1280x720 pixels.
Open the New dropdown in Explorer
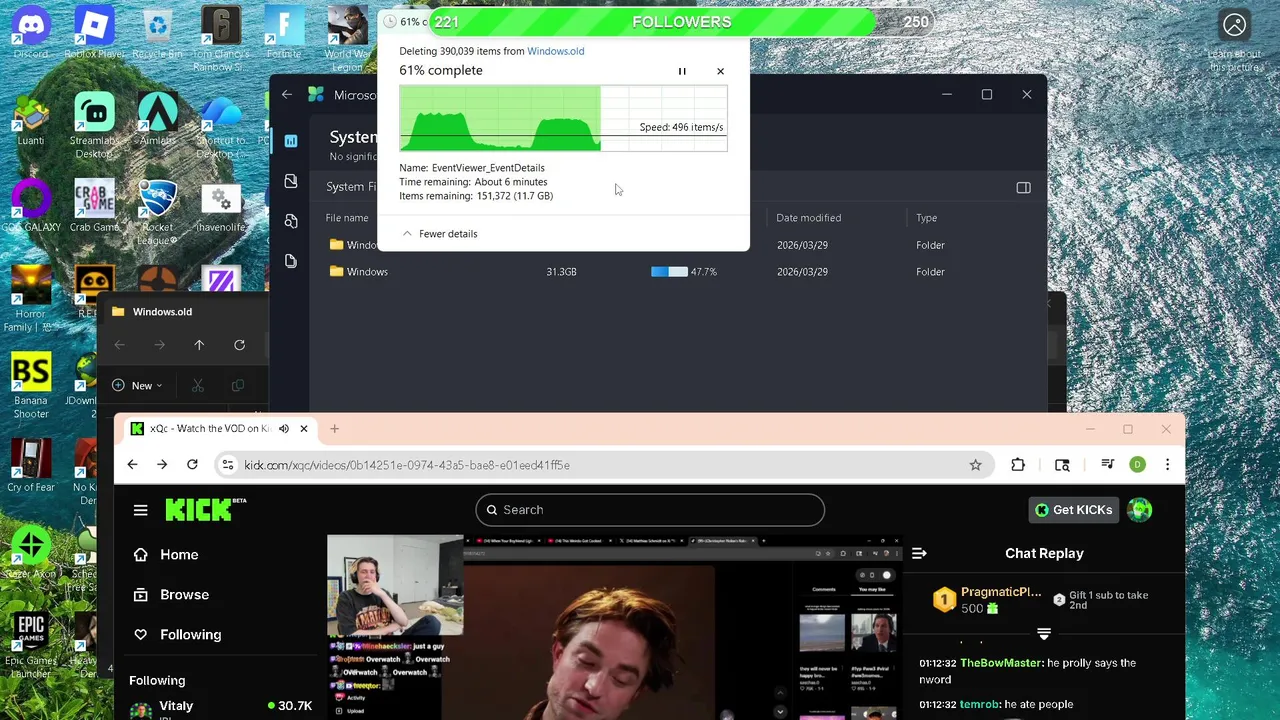(x=138, y=385)
